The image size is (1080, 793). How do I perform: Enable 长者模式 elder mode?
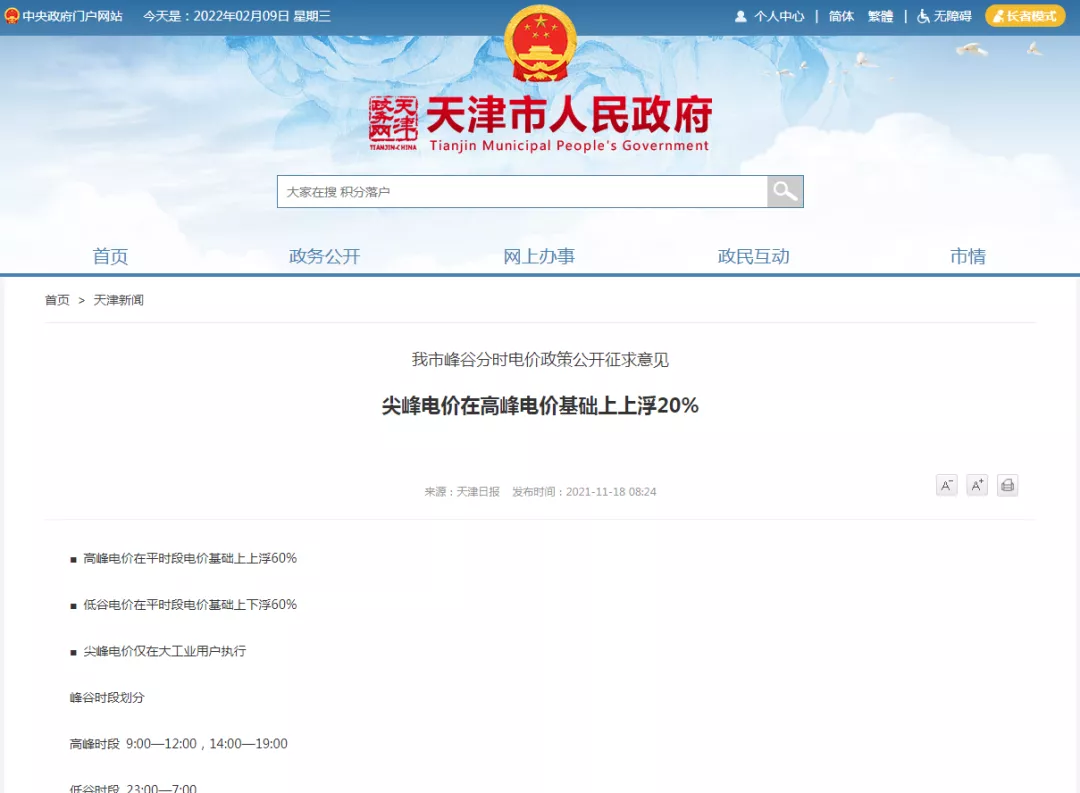point(1025,16)
